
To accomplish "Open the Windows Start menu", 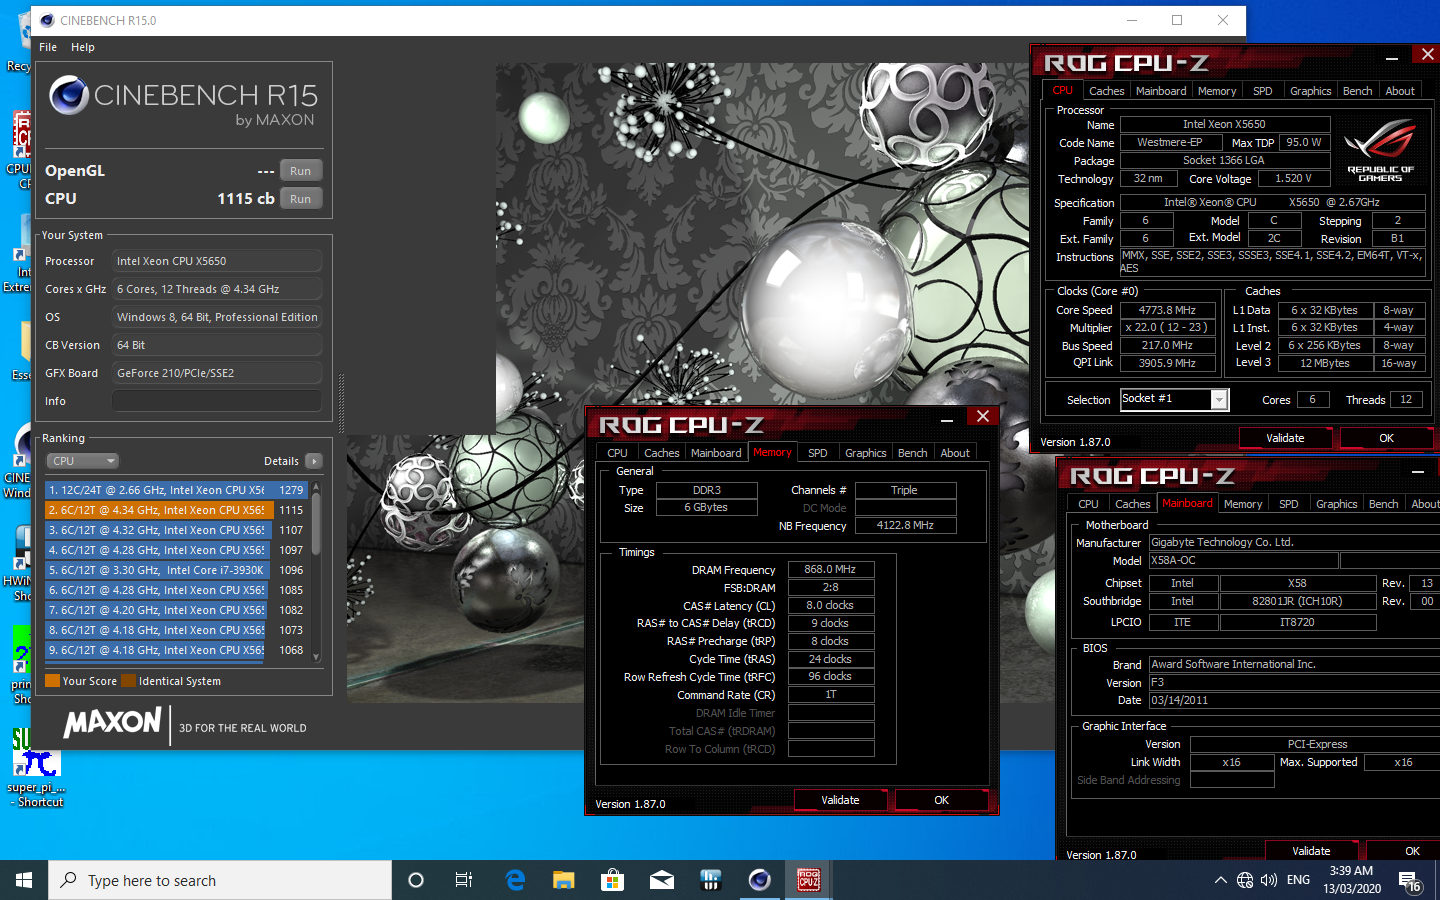I will pyautogui.click(x=24, y=880).
